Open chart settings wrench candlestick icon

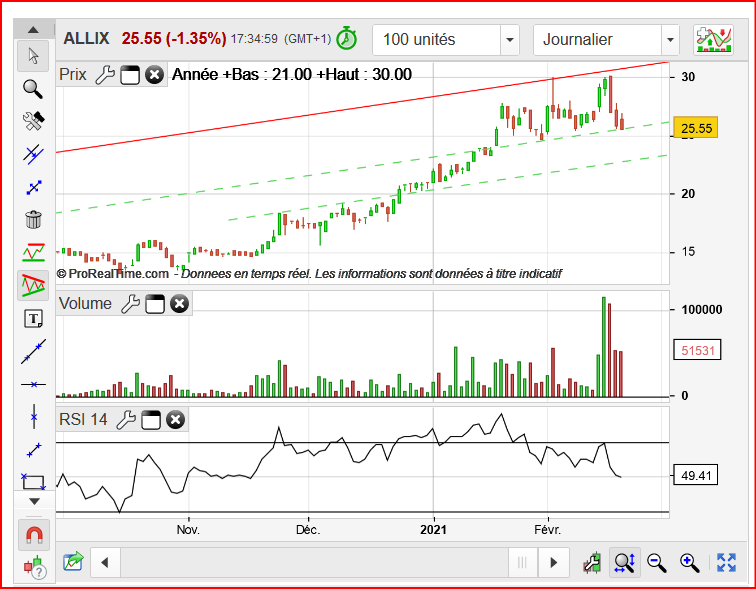[592, 562]
